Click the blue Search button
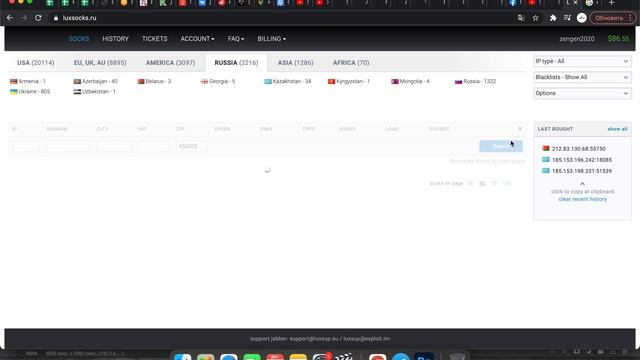This screenshot has height=360, width=640. coord(501,146)
